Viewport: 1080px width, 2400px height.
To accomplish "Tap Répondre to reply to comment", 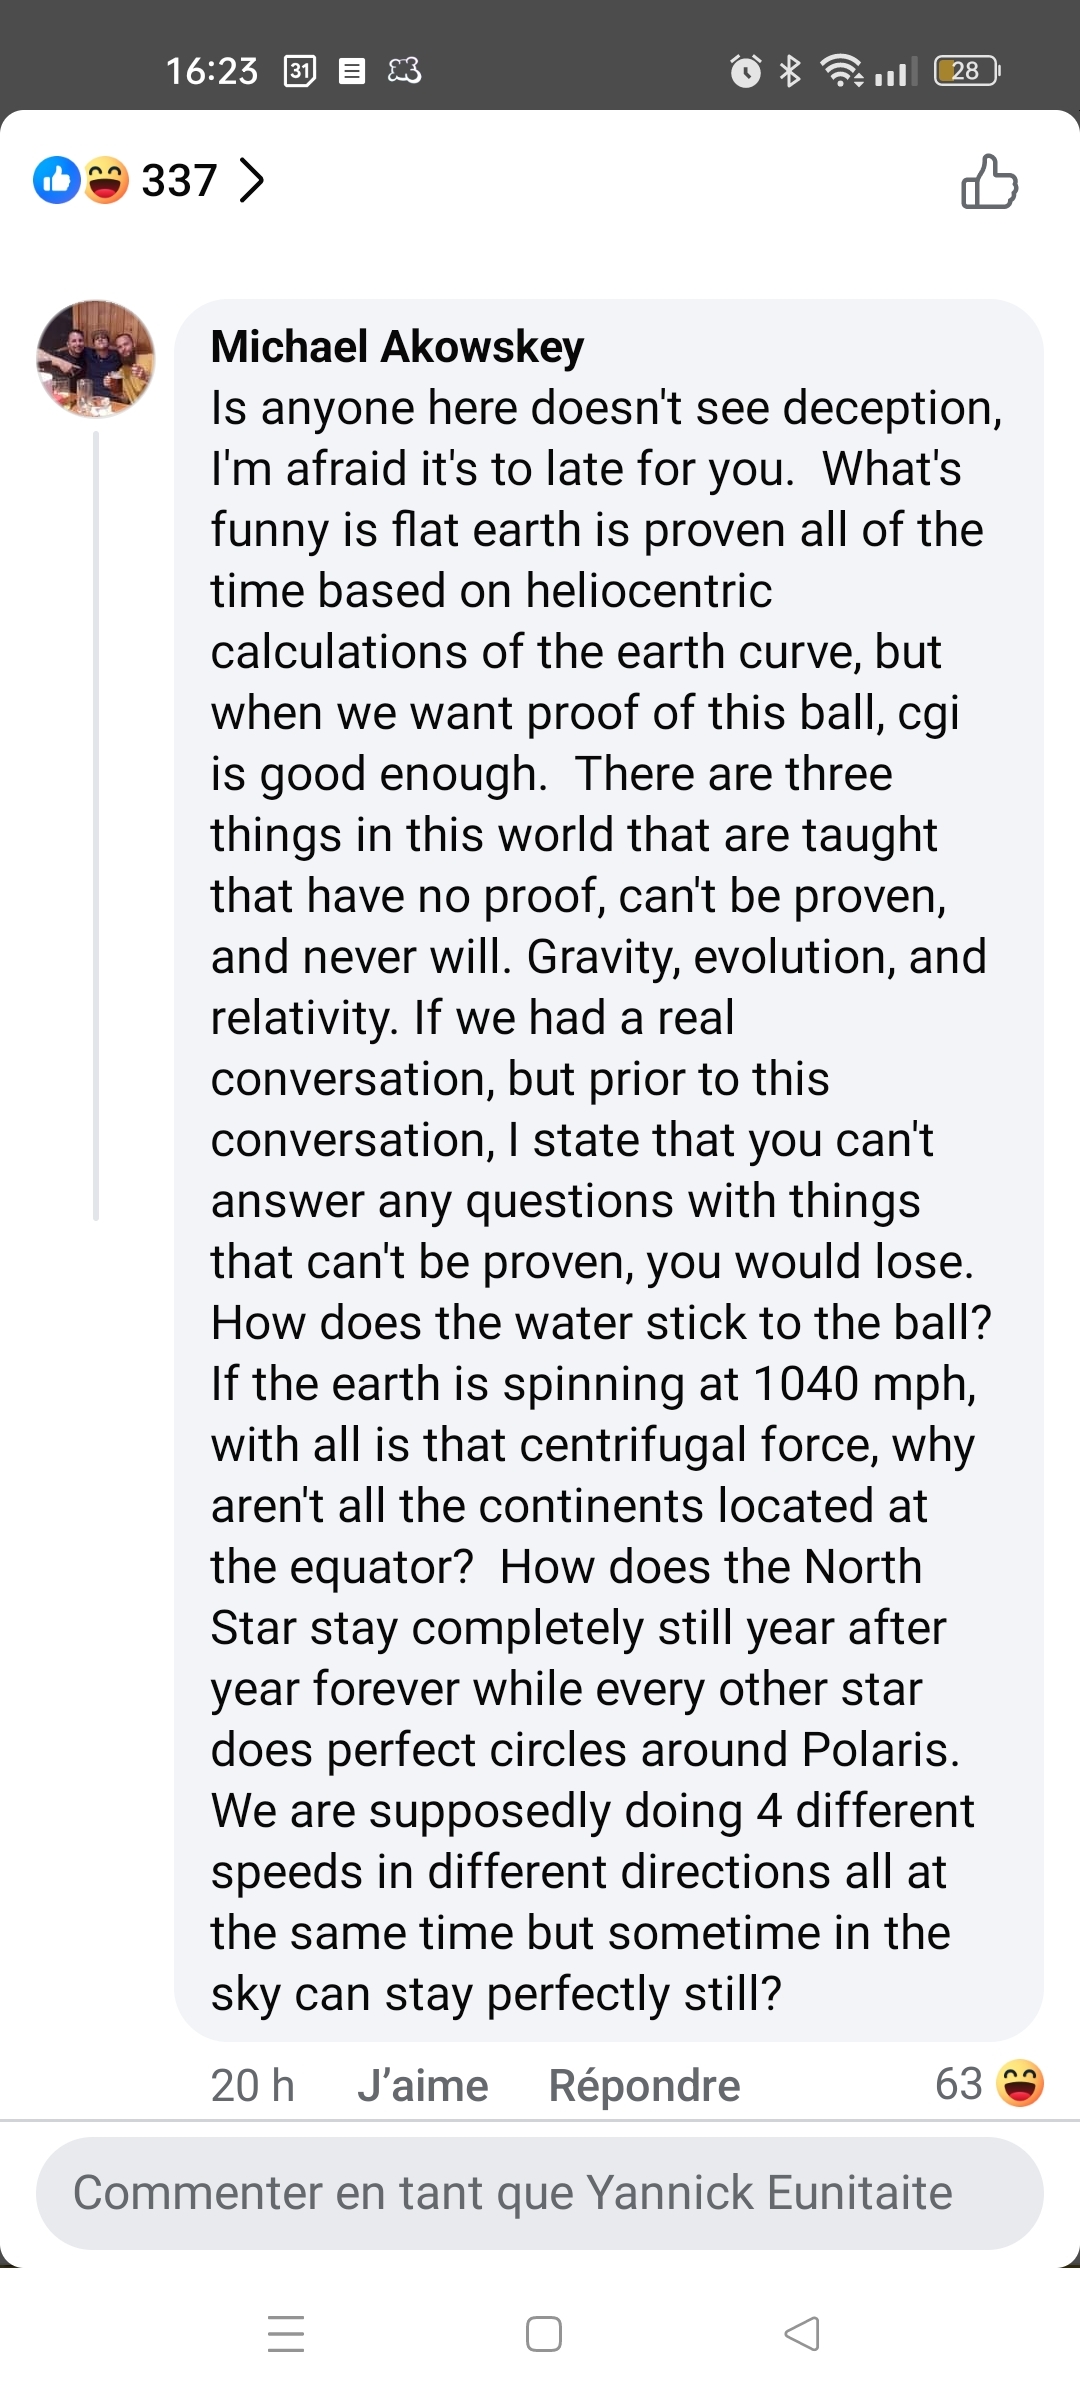I will point(644,2086).
